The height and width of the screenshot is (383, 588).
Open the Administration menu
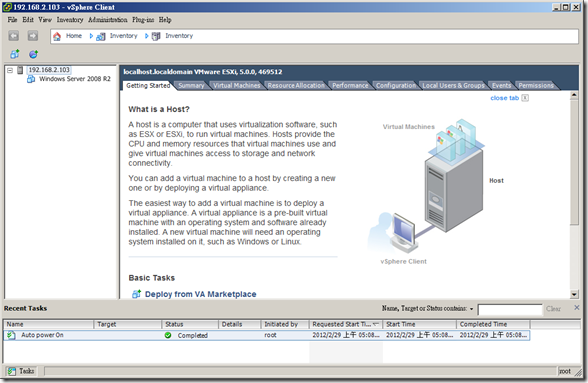108,20
